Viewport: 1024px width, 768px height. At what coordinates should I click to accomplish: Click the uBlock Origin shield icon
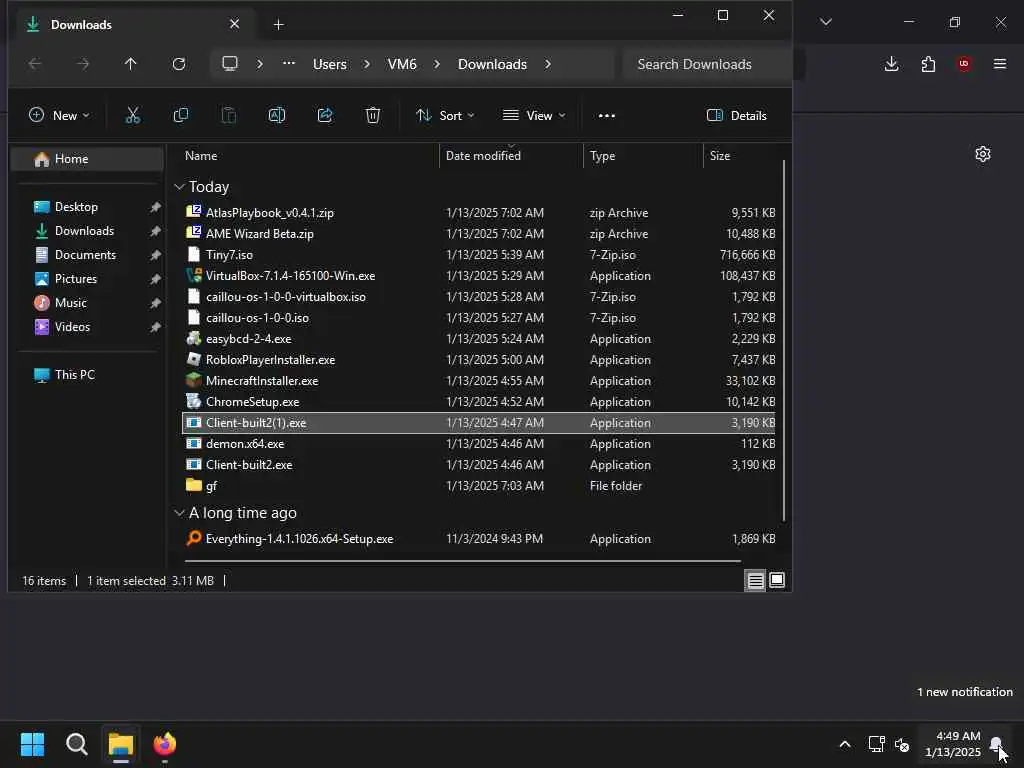tap(964, 63)
